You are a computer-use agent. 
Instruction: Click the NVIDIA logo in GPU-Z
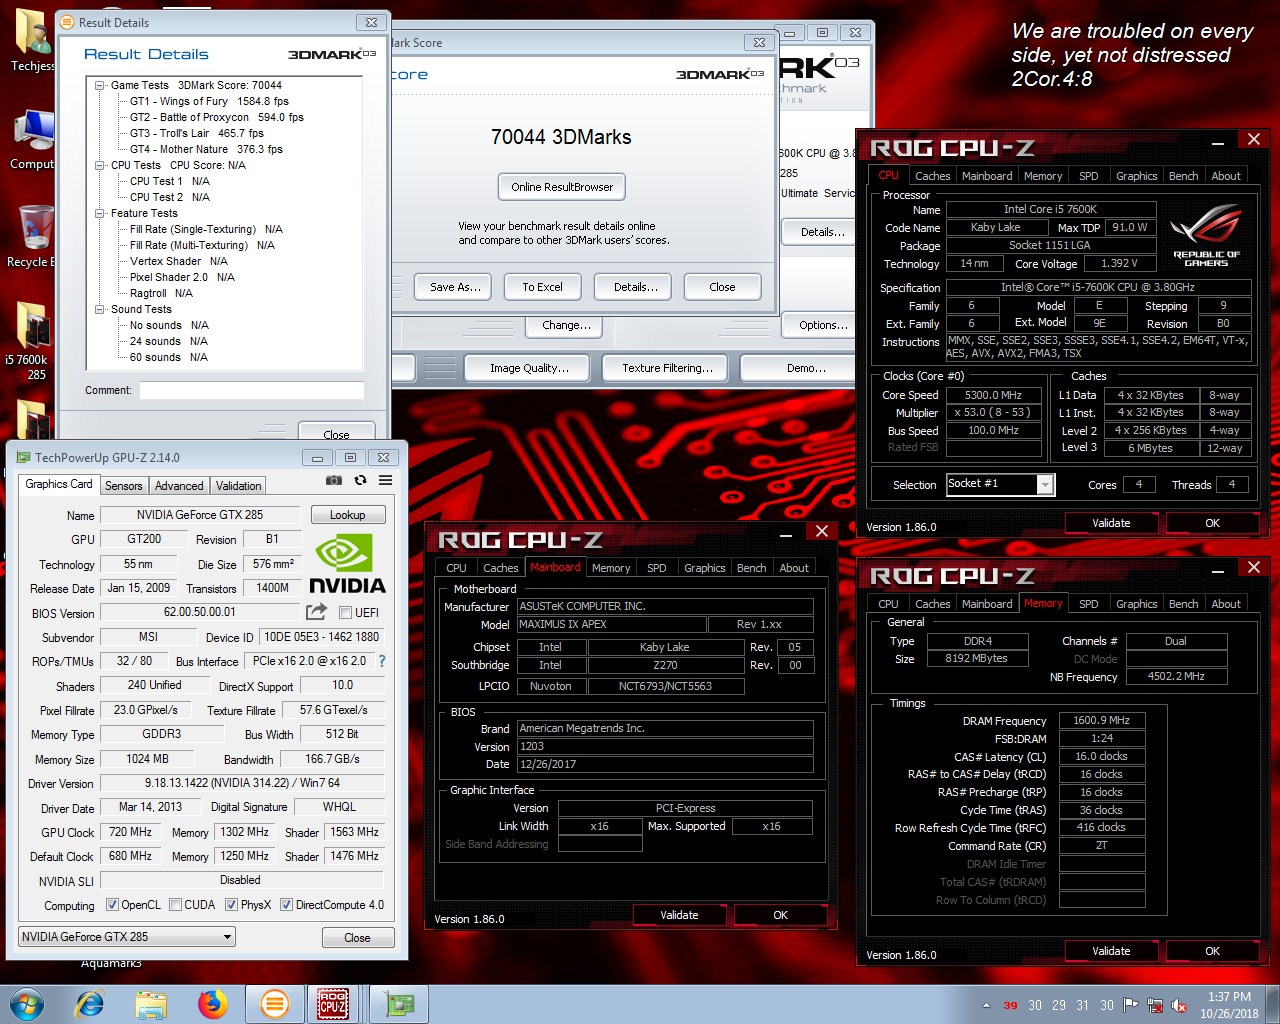click(346, 564)
